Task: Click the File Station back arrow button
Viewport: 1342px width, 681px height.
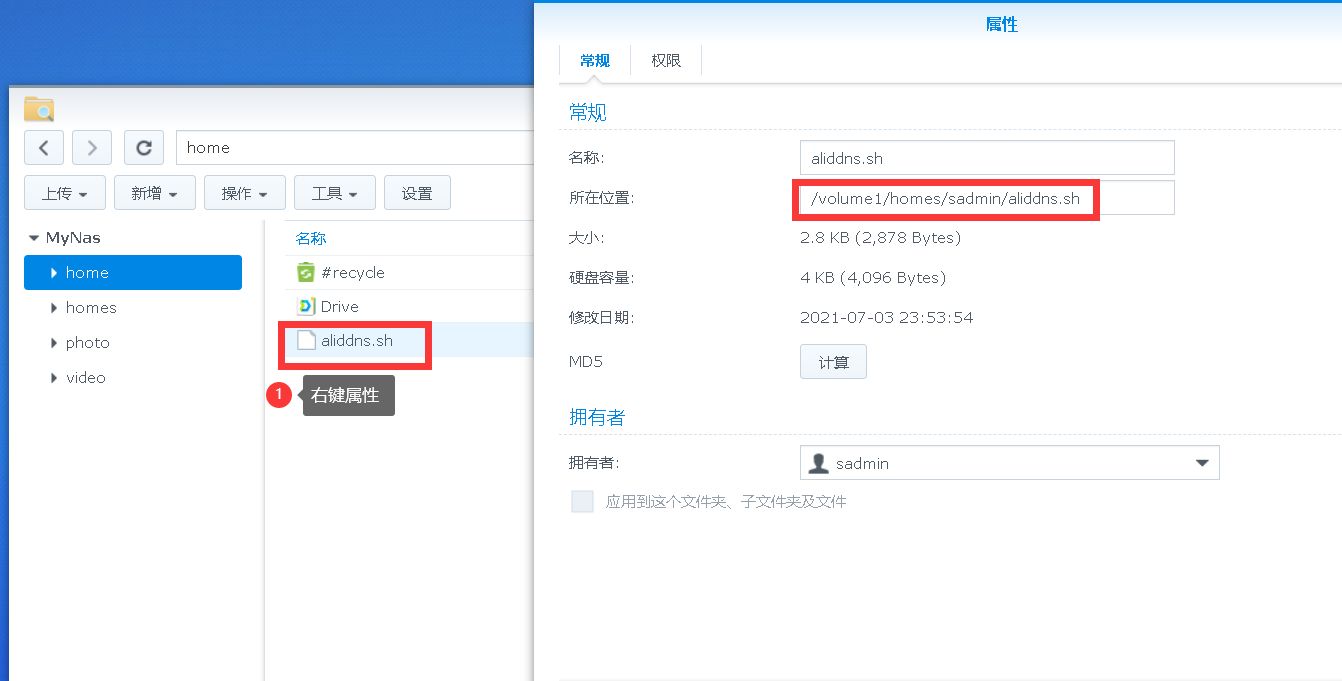Action: (44, 148)
